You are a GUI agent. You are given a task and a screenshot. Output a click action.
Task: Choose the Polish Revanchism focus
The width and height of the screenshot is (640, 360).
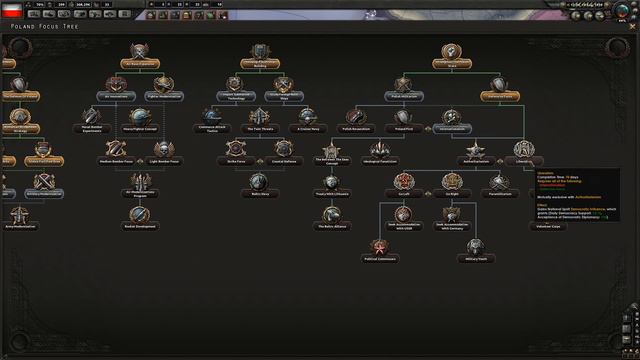[x=356, y=121]
